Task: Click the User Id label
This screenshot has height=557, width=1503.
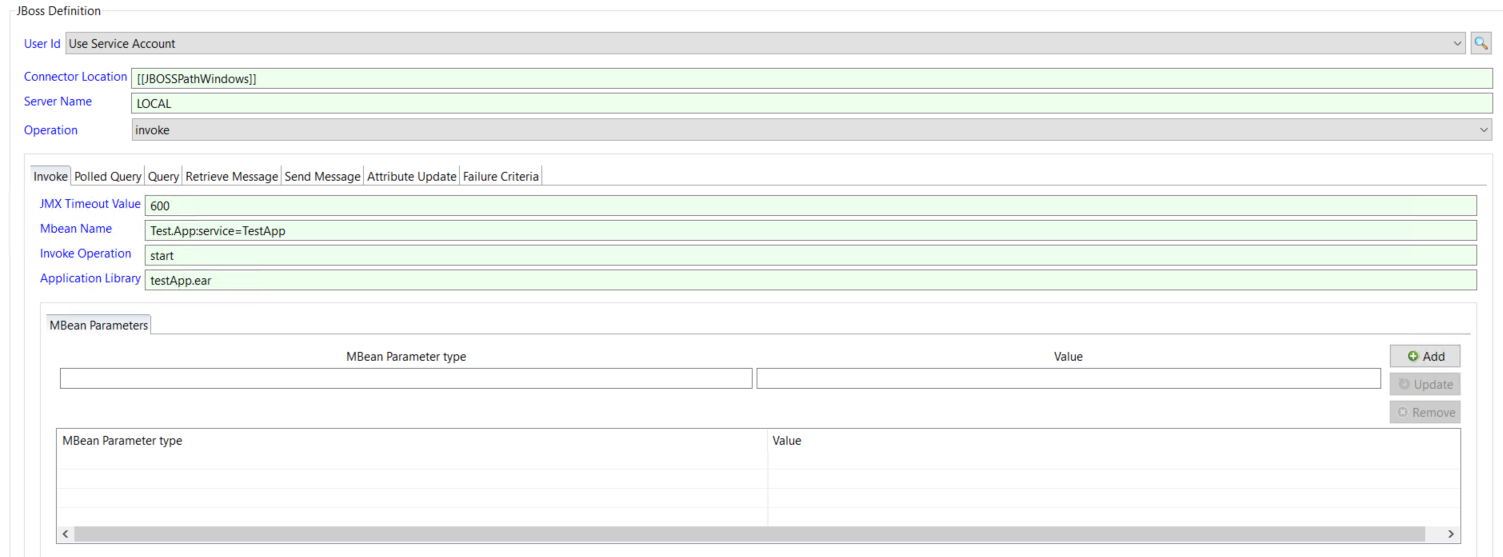Action: (x=42, y=44)
